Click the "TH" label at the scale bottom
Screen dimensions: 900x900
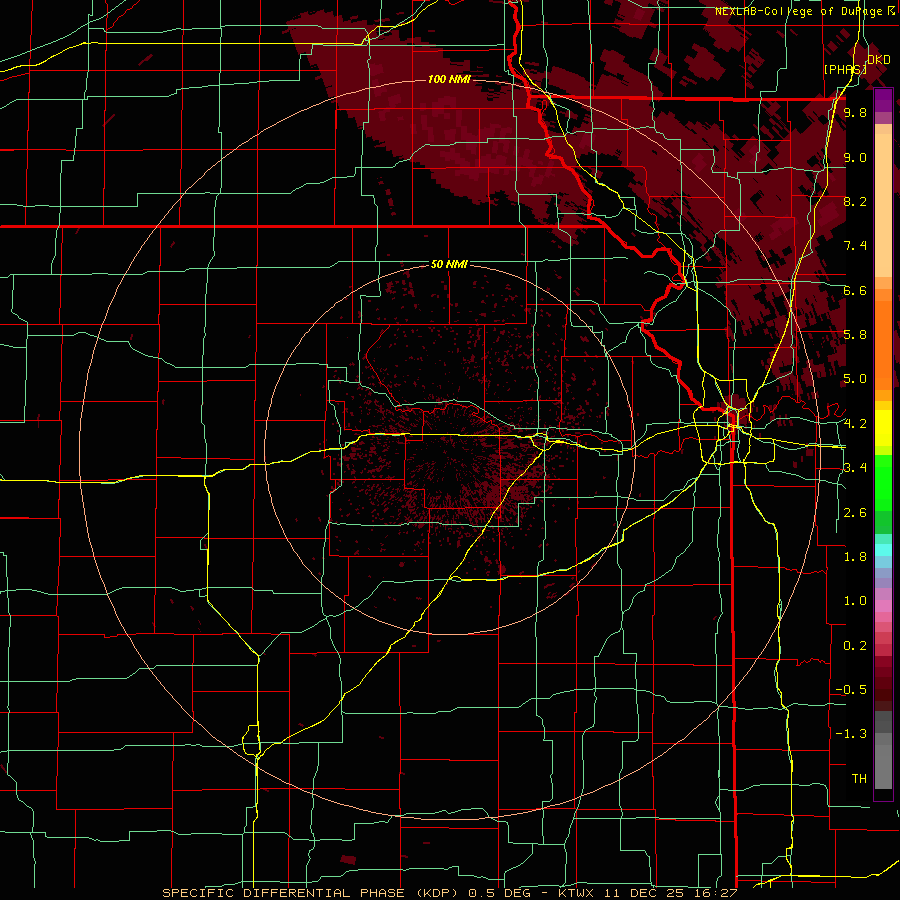[x=859, y=779]
